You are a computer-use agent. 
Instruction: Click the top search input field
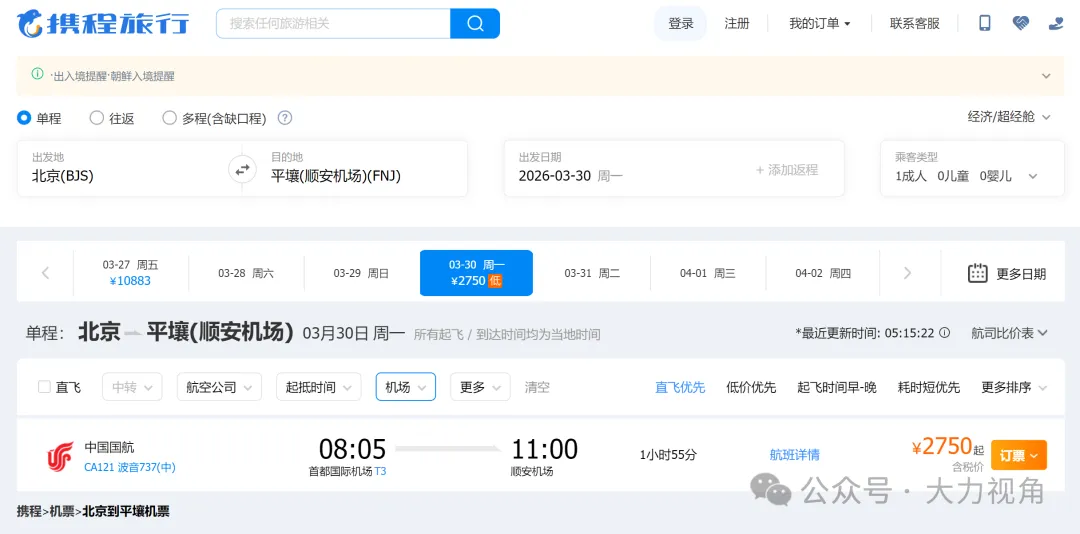click(x=333, y=23)
